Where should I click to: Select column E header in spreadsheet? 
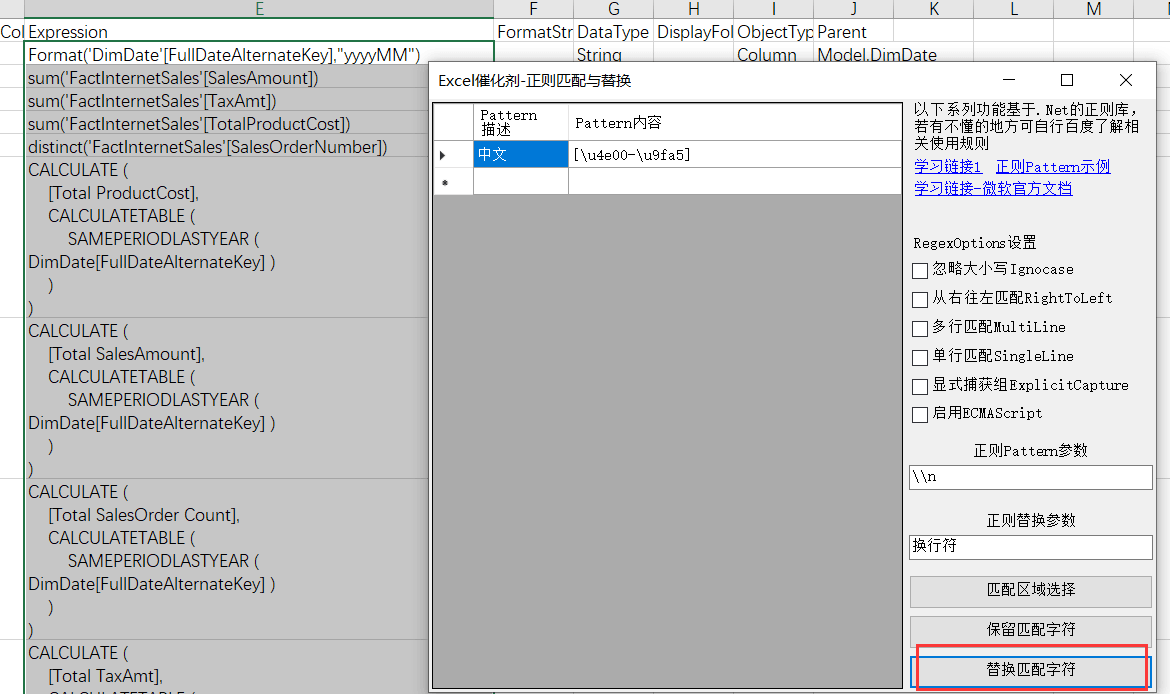click(x=259, y=9)
